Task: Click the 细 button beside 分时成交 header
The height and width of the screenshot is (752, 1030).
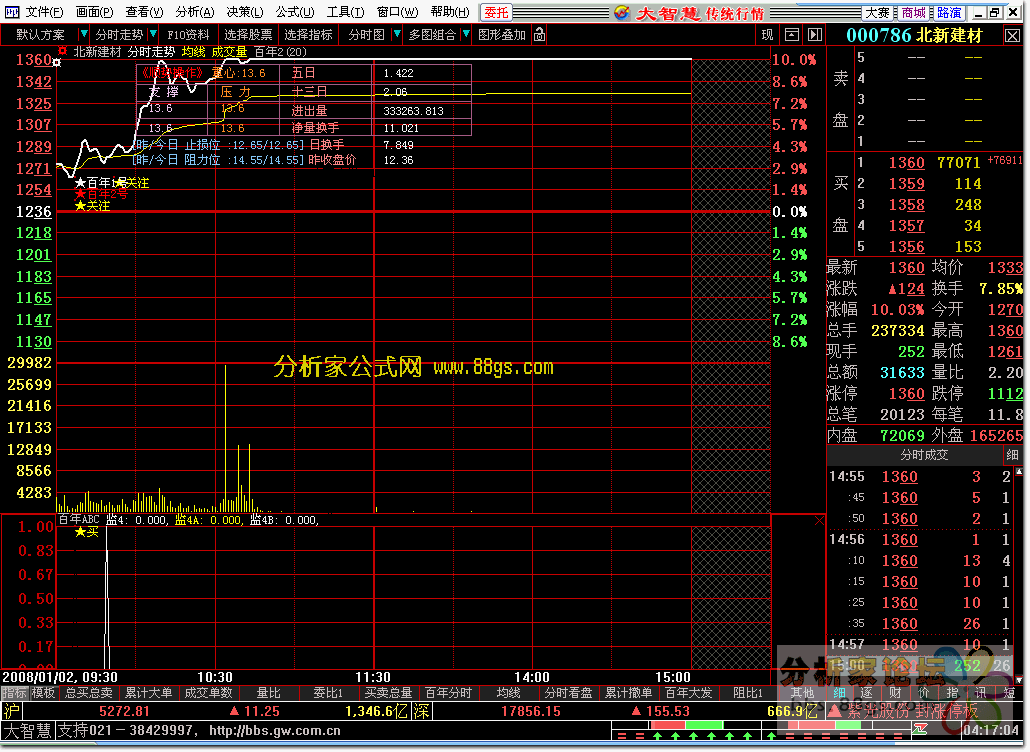Action: 1012,454
